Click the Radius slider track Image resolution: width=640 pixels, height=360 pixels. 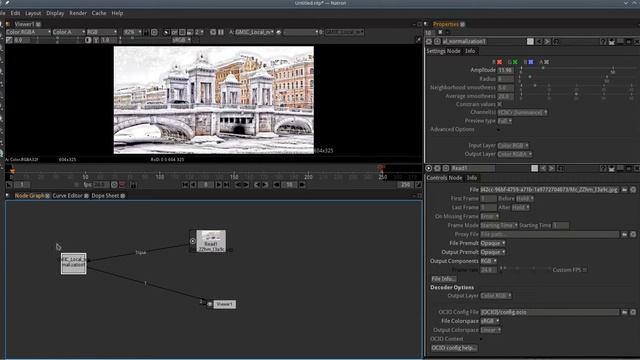click(578, 78)
